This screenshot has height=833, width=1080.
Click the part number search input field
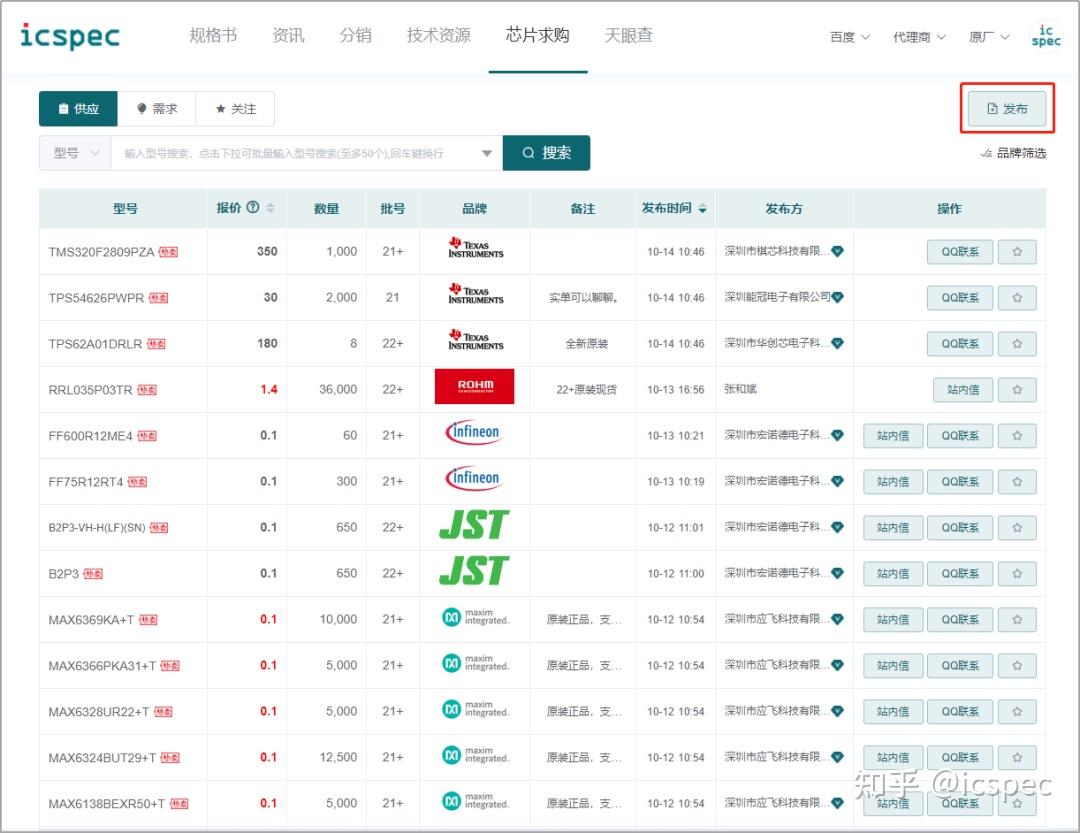point(290,152)
